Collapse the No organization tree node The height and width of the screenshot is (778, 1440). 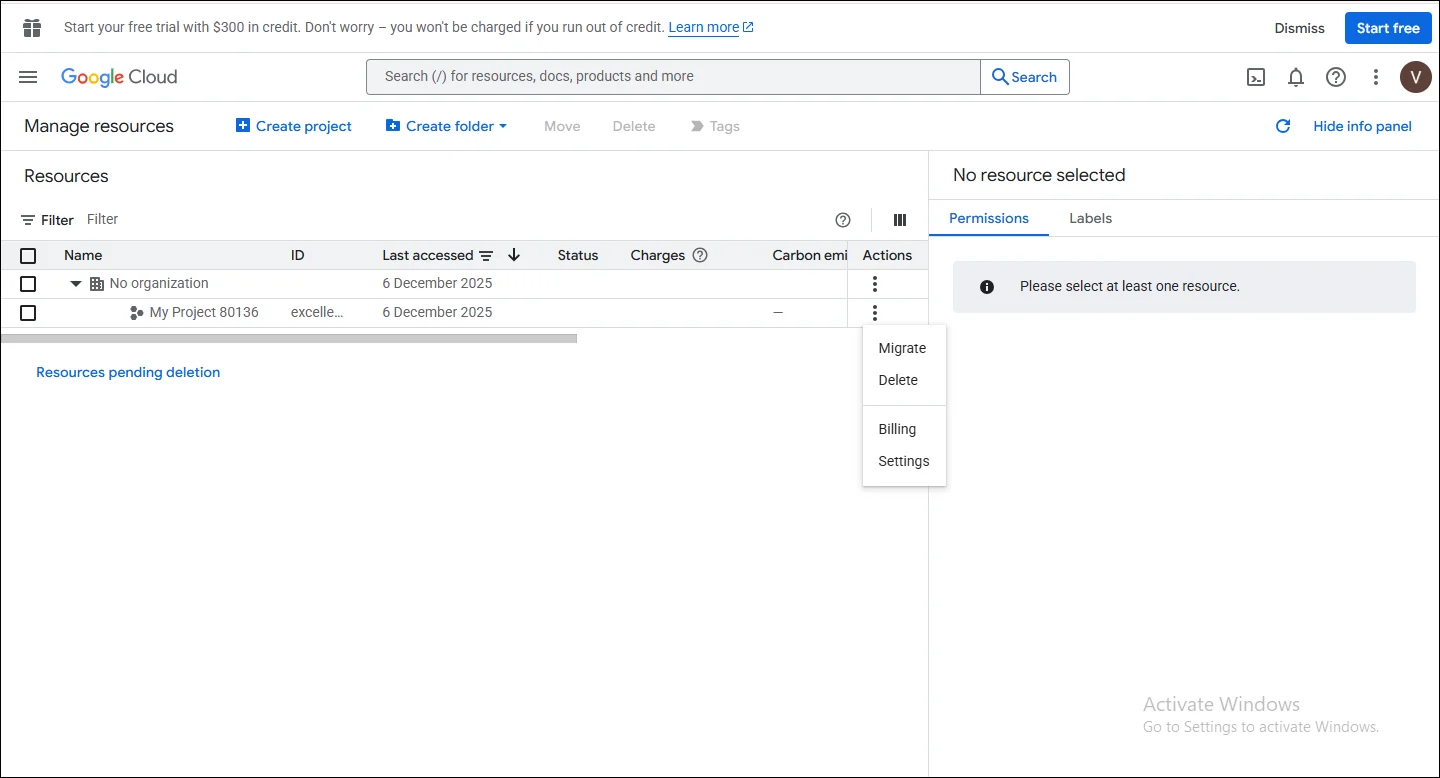tap(76, 284)
